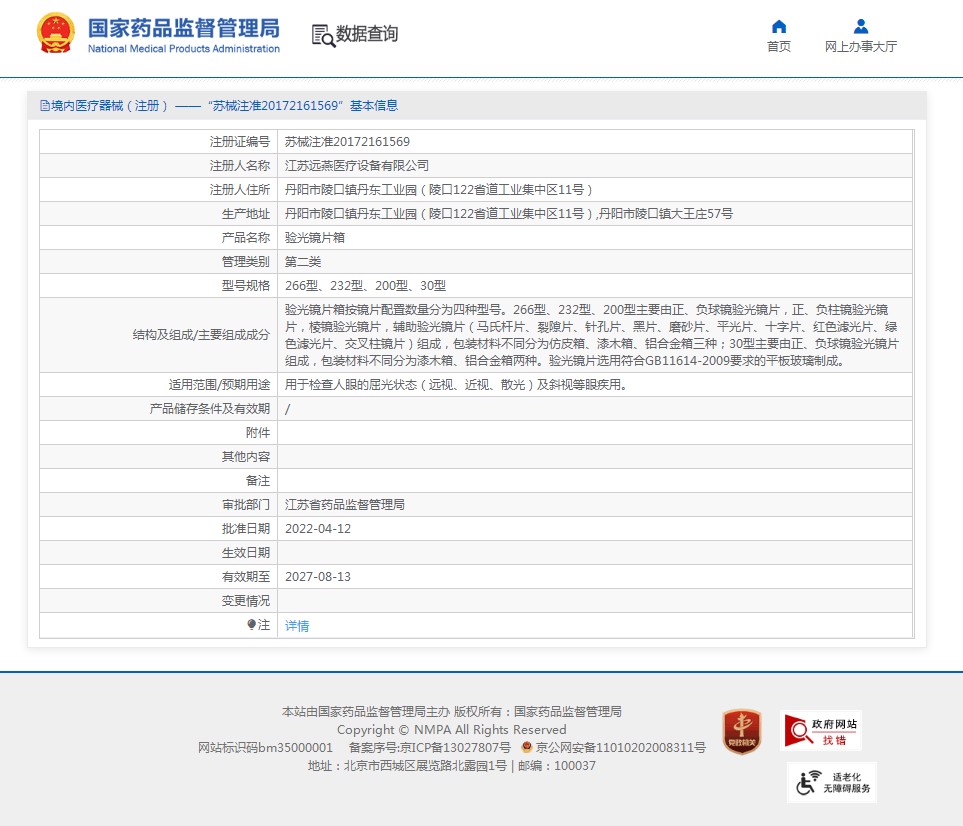This screenshot has width=963, height=826.
Task: Click breadcrumb 境内医疗器械（注册）
Action: 109,106
